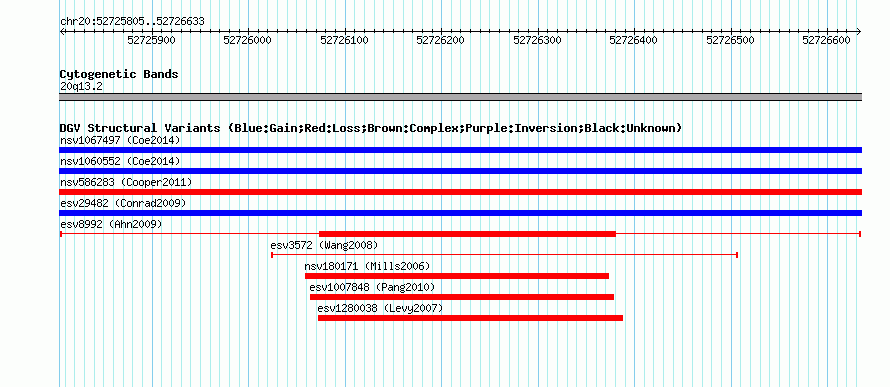Click the left arrowhead of the ruler
Screen dimensions: 890x387
62,31
